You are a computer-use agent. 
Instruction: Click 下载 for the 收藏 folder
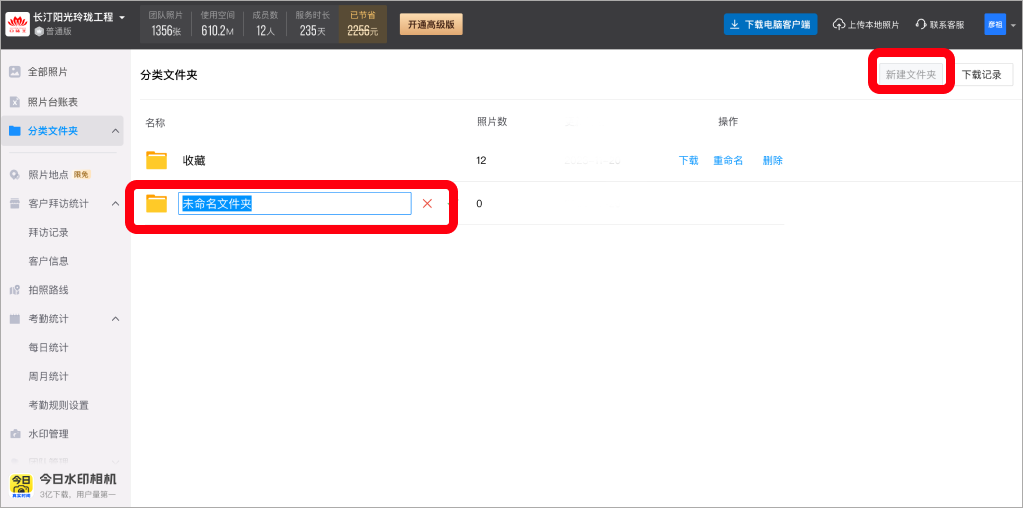coord(688,160)
